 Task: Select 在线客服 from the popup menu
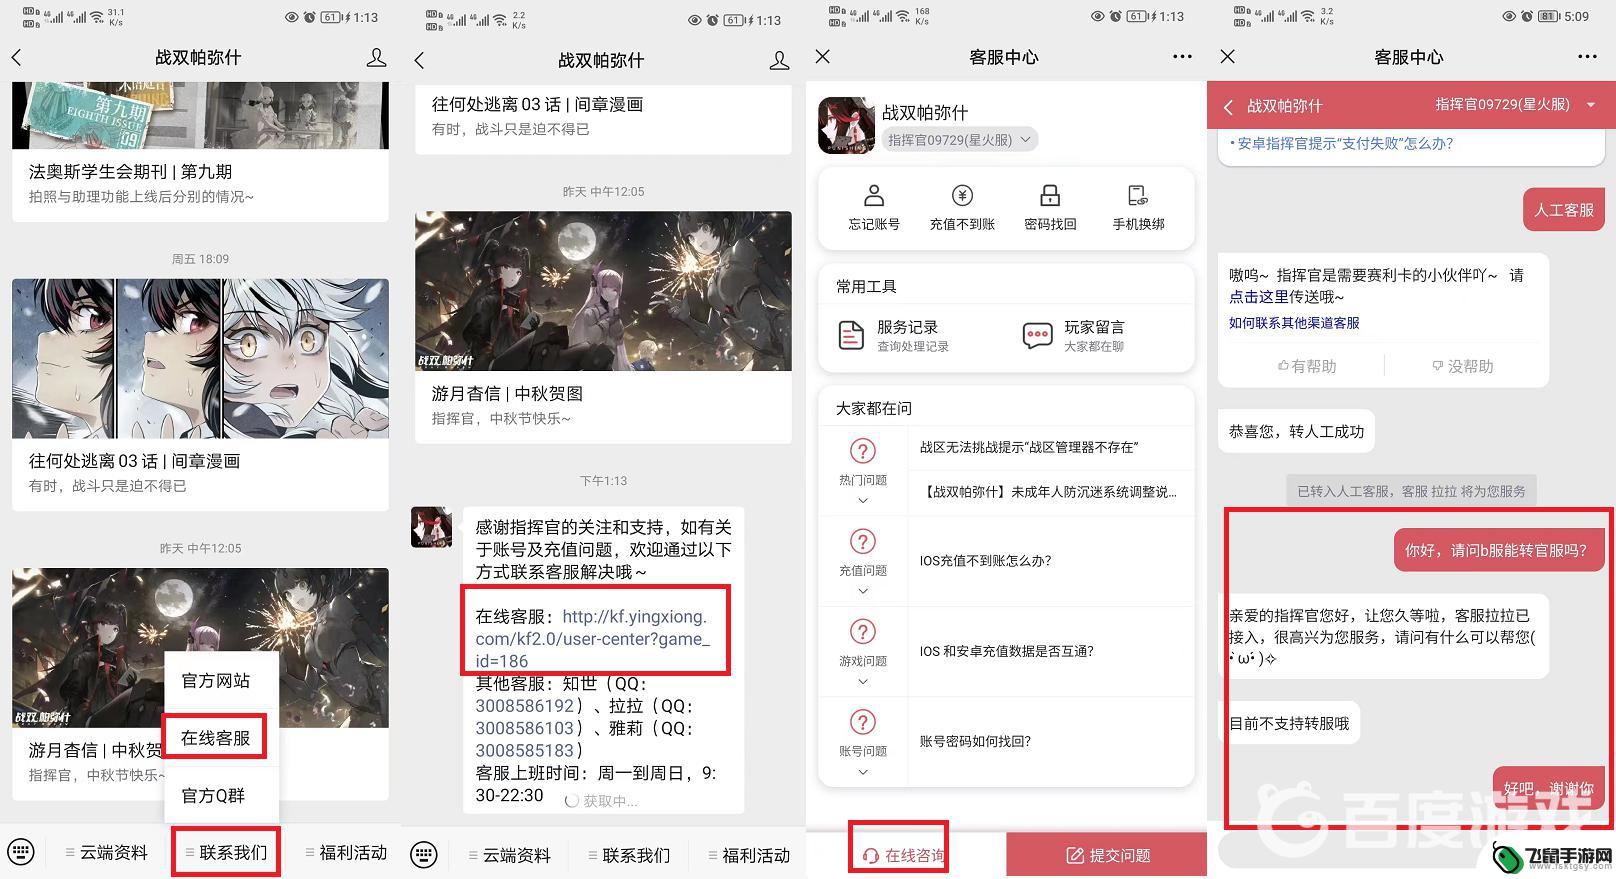click(216, 738)
